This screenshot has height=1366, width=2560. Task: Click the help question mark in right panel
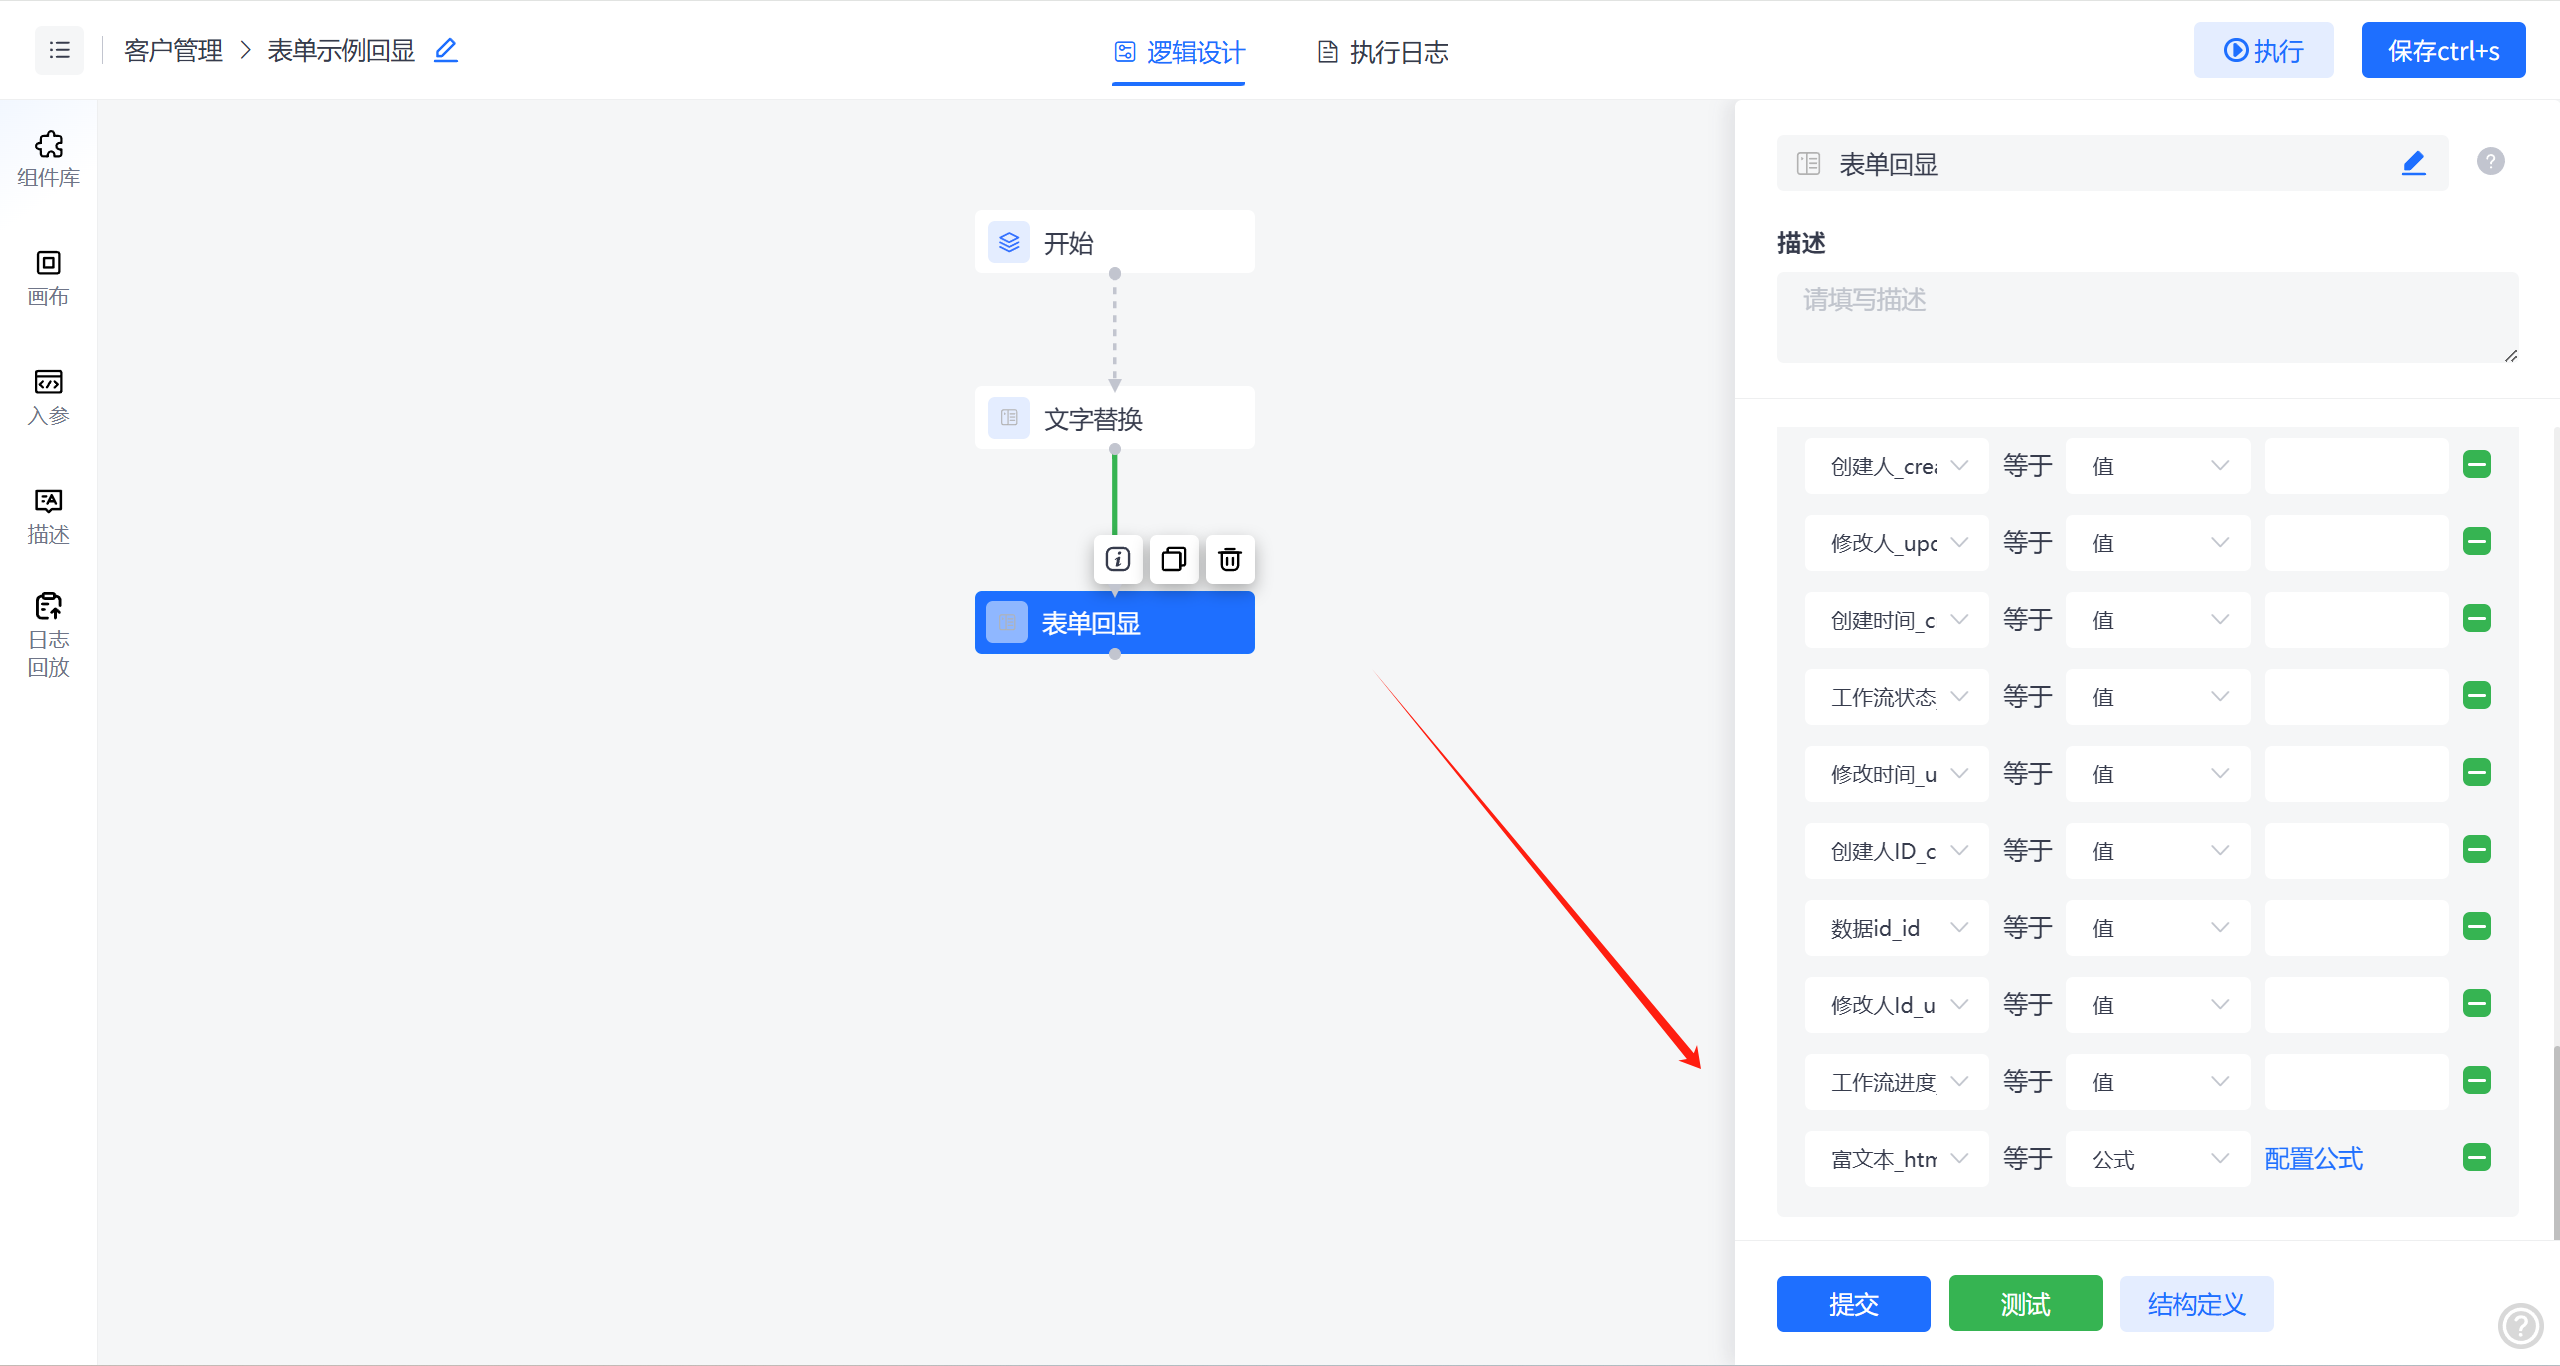click(x=2490, y=161)
